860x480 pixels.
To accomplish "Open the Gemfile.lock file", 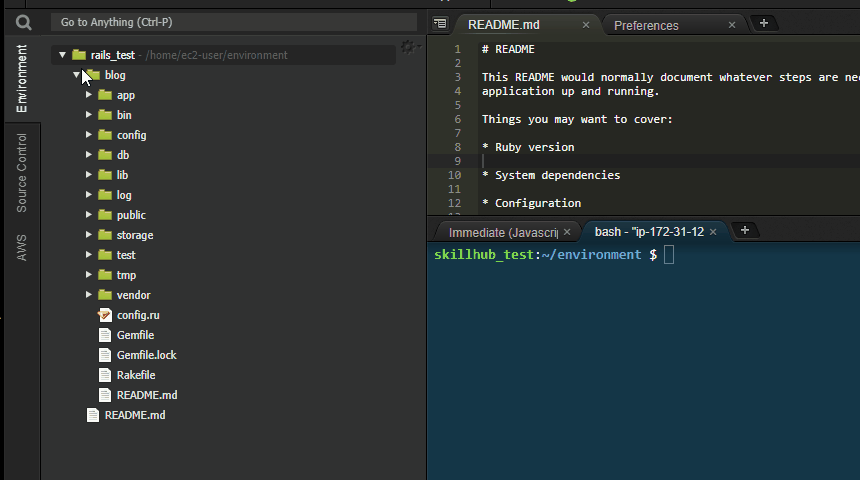I will (146, 355).
